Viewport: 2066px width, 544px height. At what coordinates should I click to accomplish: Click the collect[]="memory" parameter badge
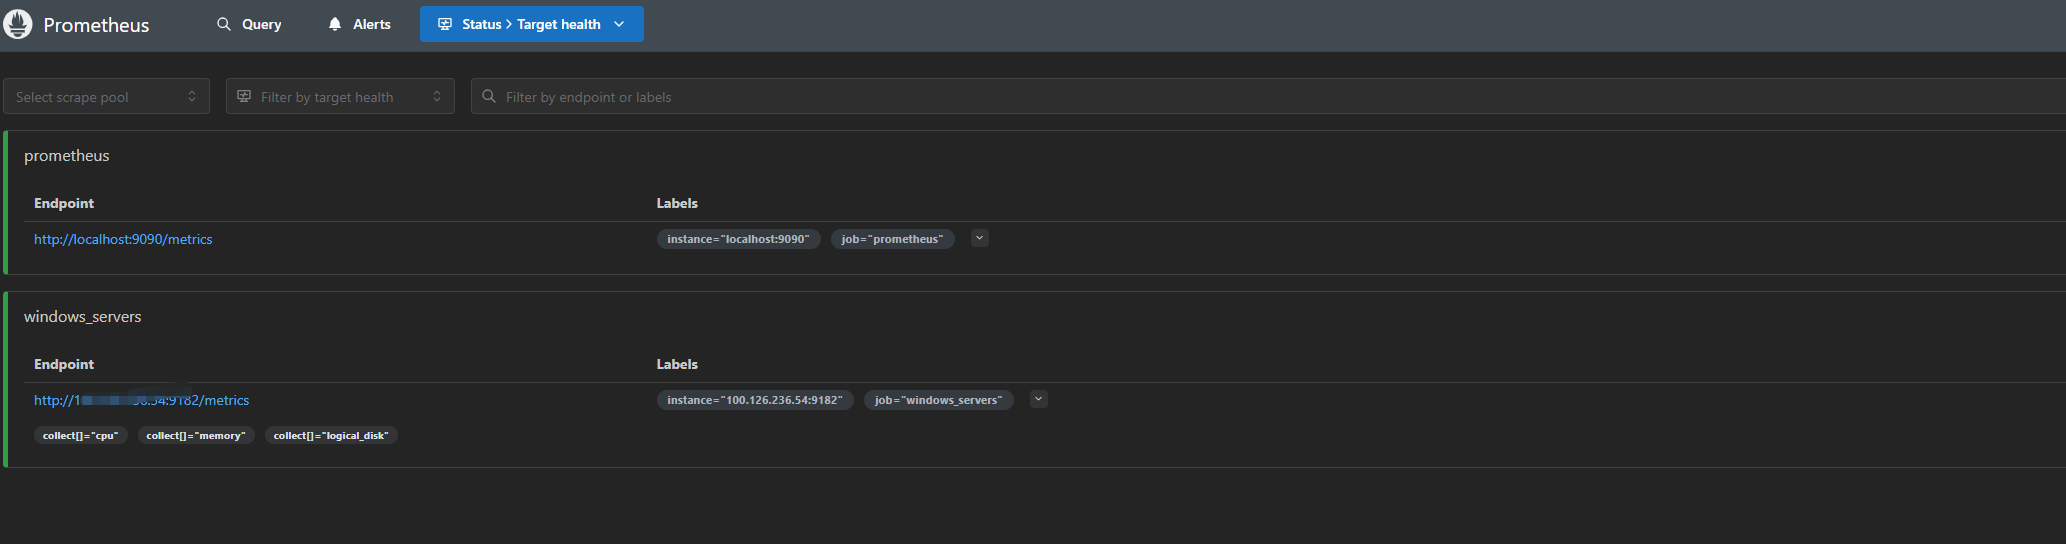[196, 435]
